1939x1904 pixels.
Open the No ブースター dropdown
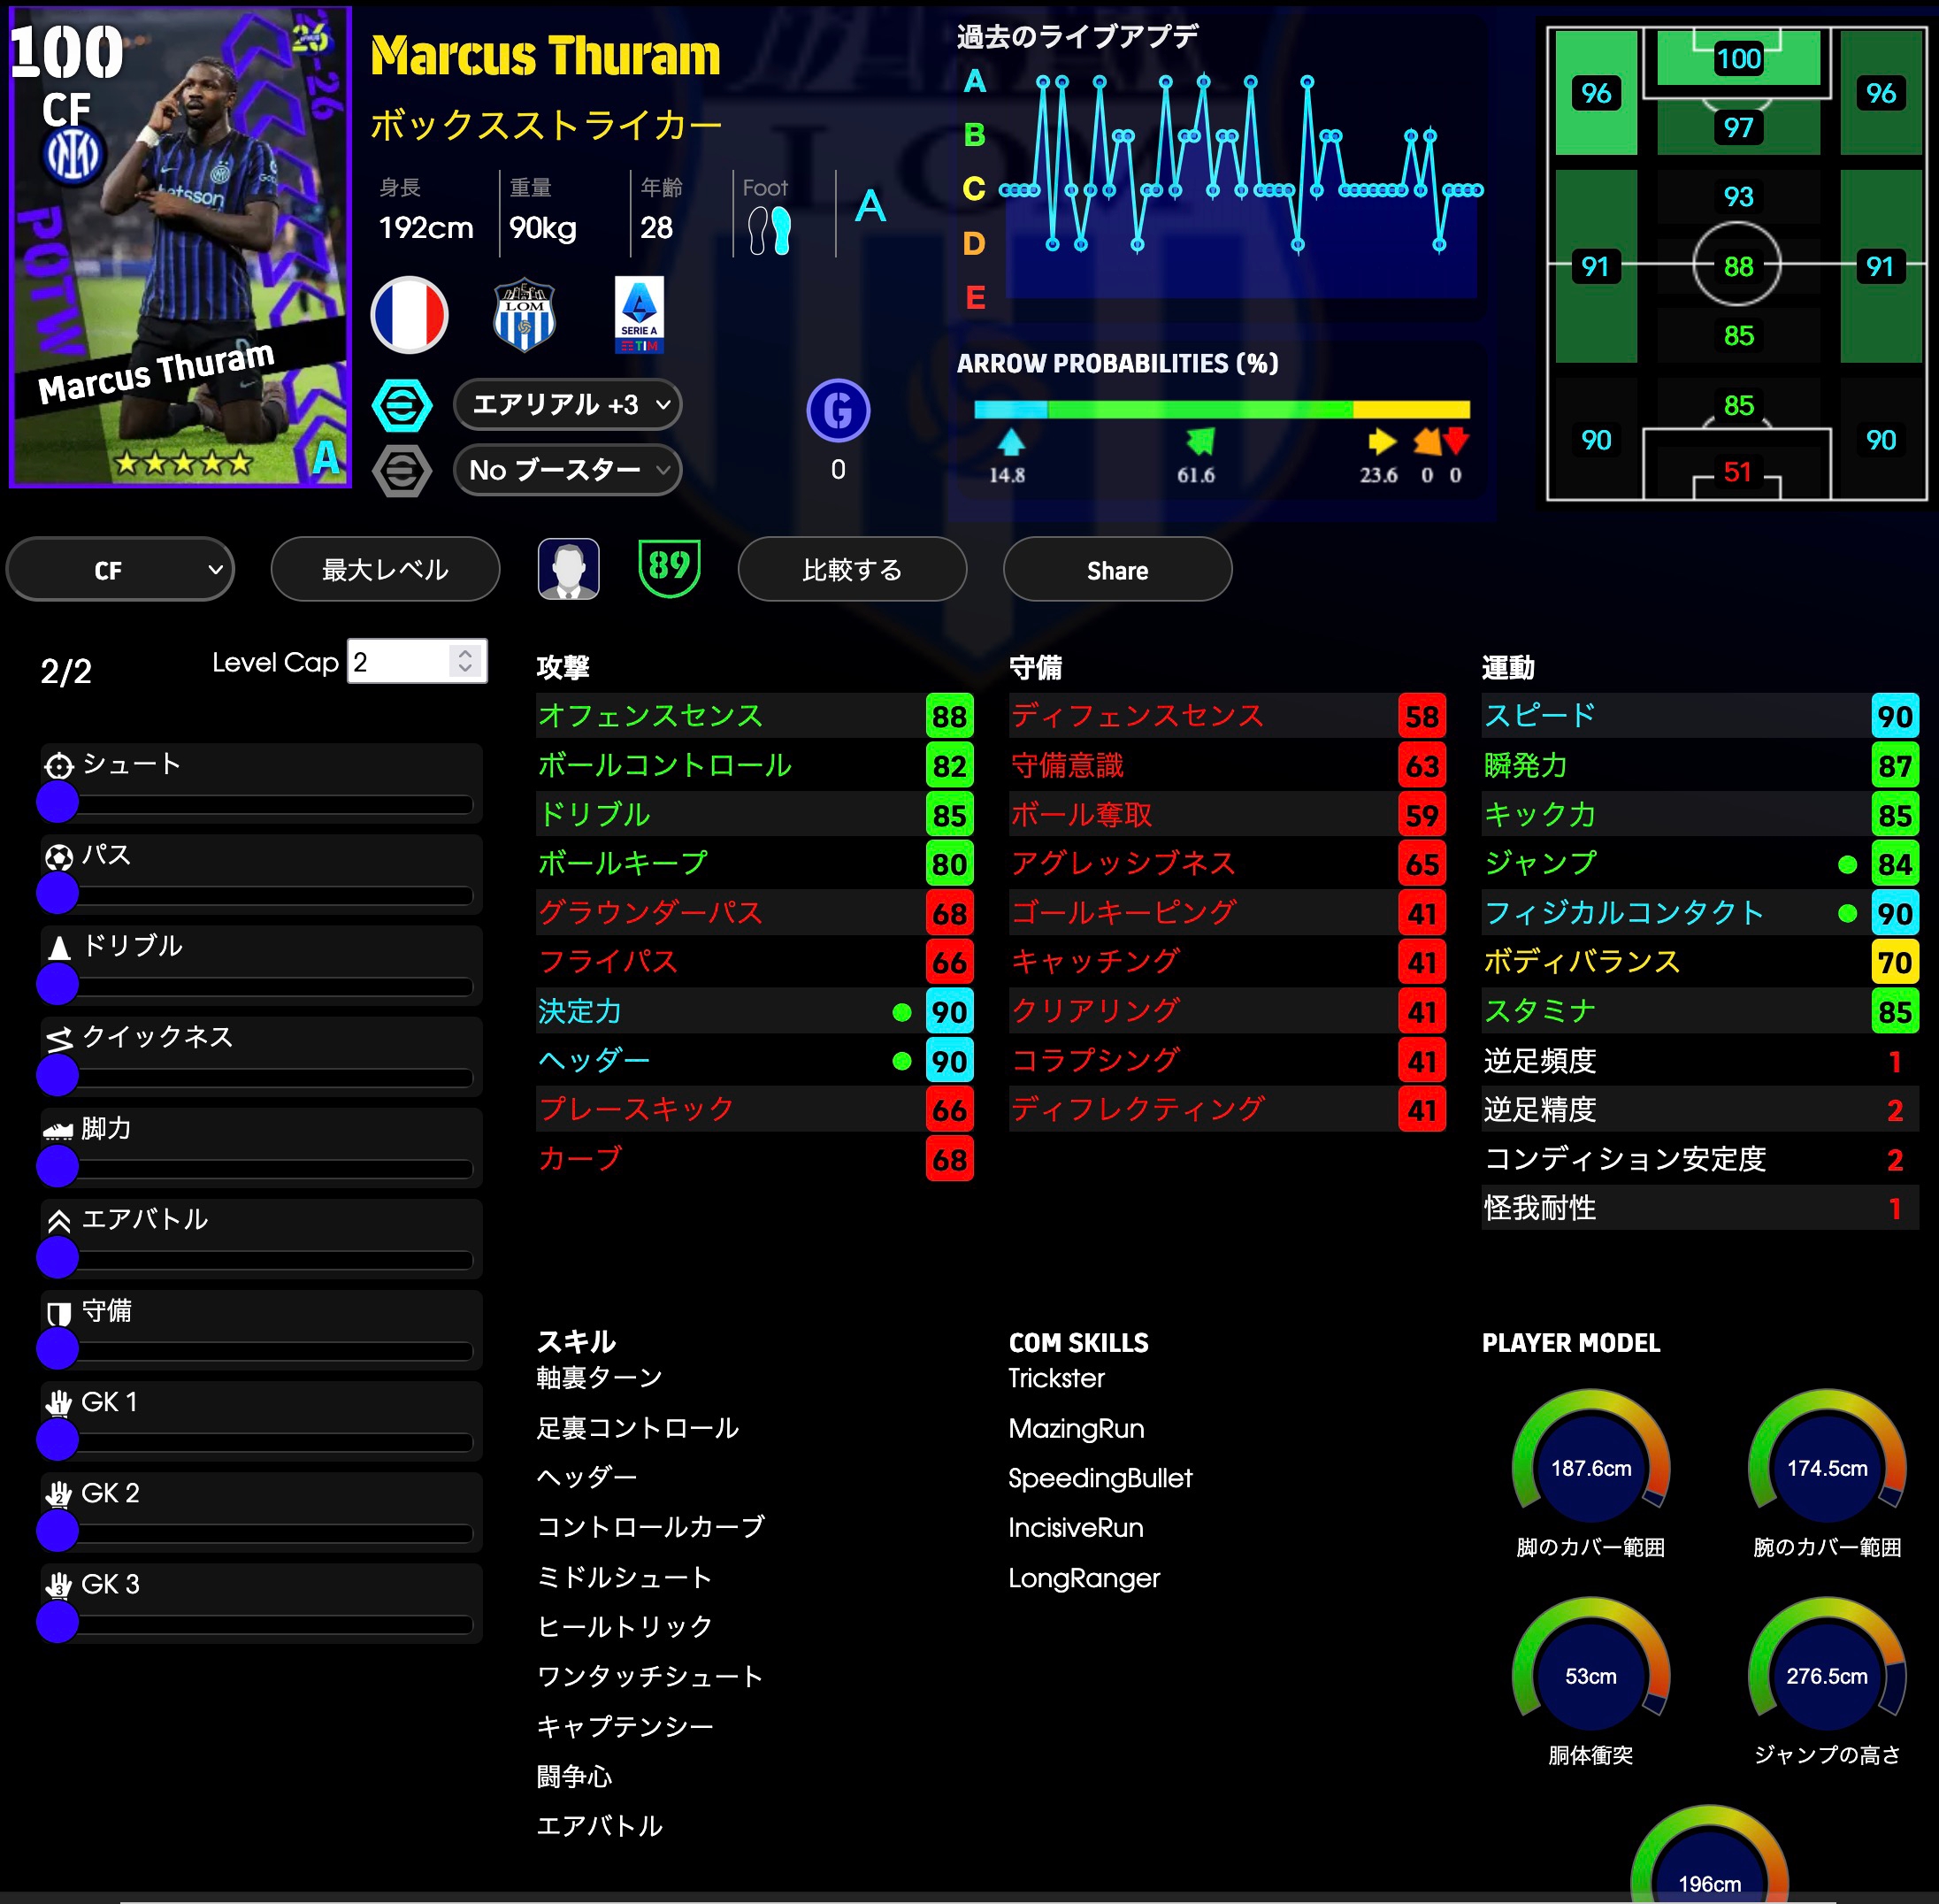point(567,470)
